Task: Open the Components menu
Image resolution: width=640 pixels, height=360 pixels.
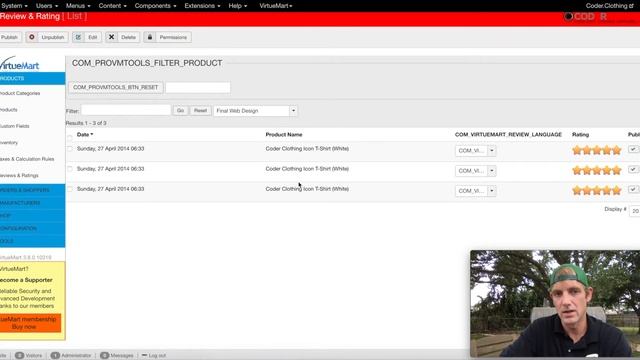Action: click(x=156, y=6)
